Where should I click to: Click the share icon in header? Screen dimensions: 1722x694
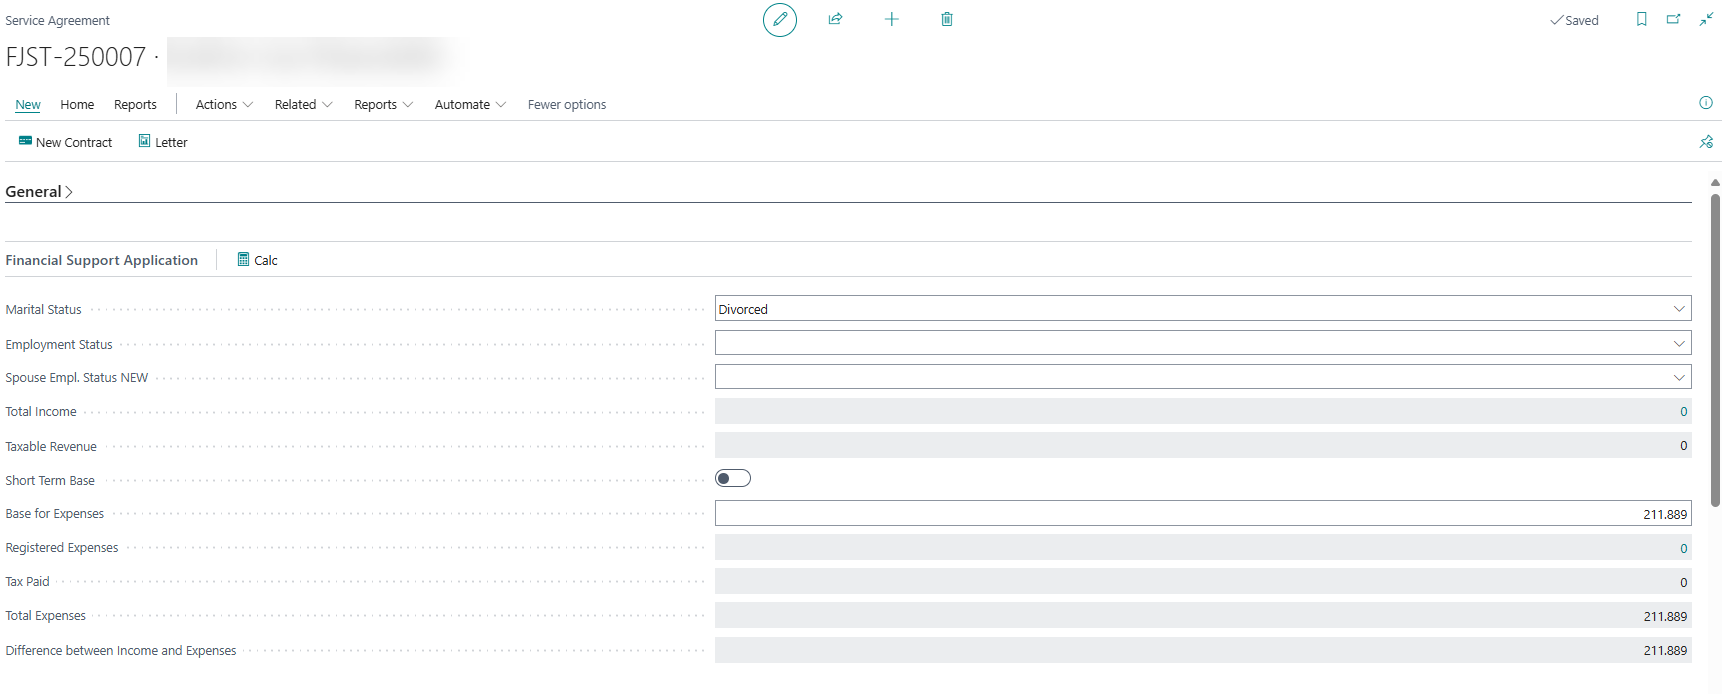point(835,19)
